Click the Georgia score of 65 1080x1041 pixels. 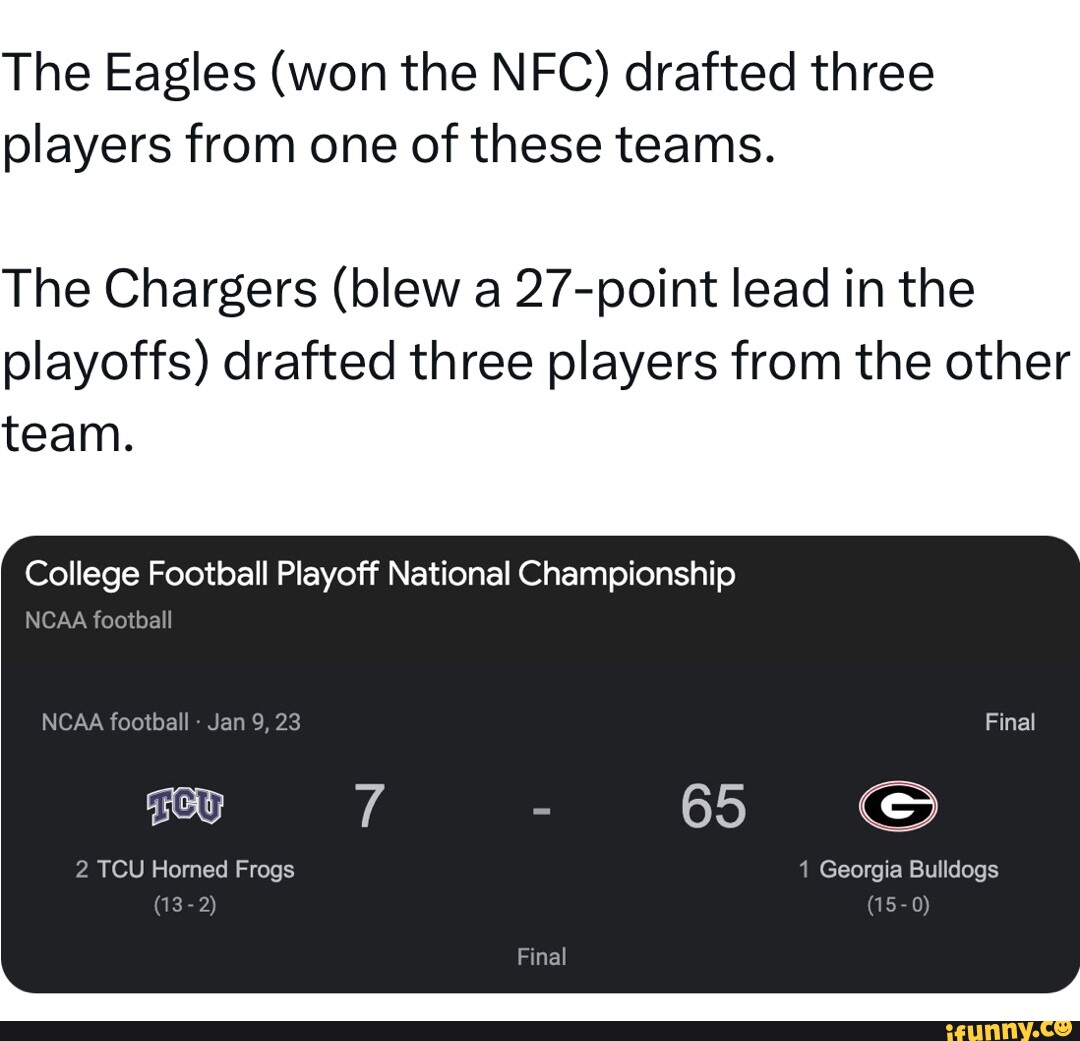tap(713, 805)
